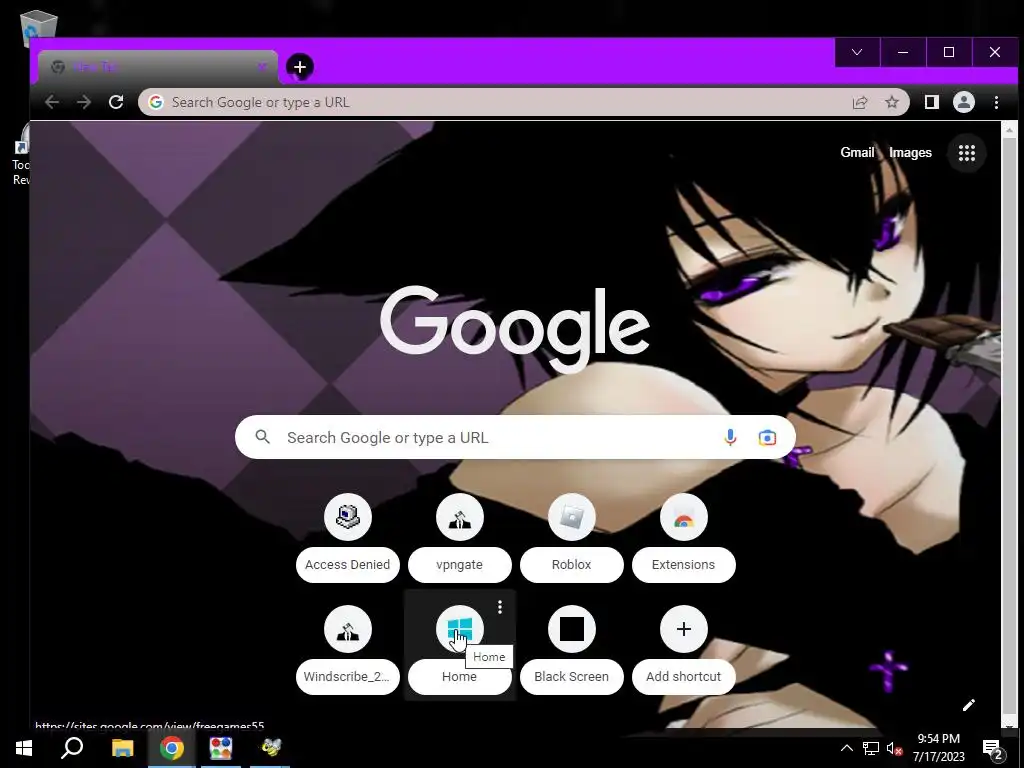Open Gmail link
Screen dimensions: 1024x768
pyautogui.click(x=857, y=152)
